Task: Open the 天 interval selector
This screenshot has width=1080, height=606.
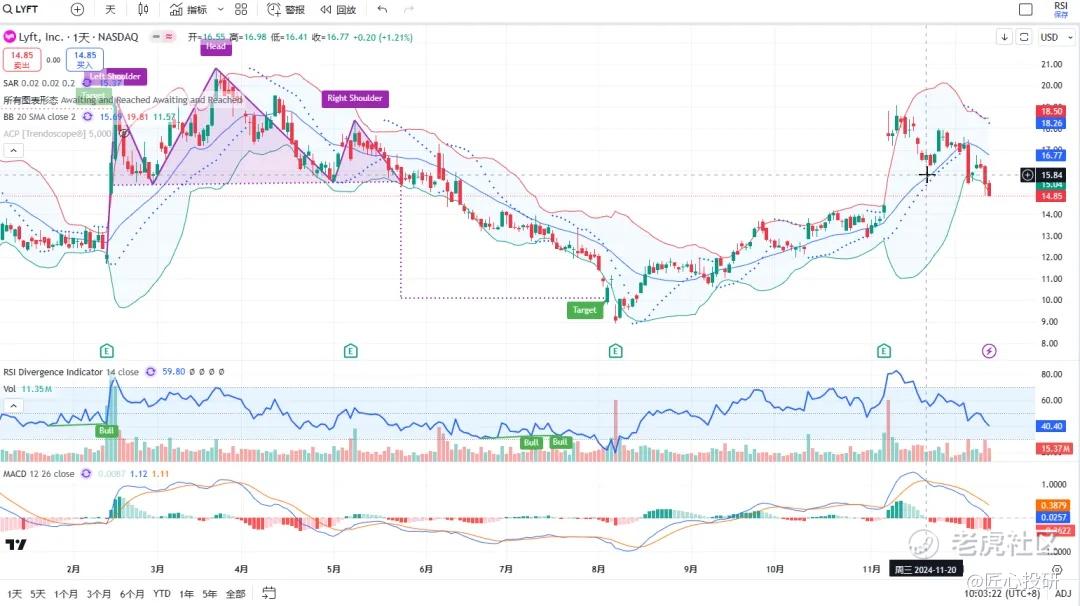Action: [110, 9]
